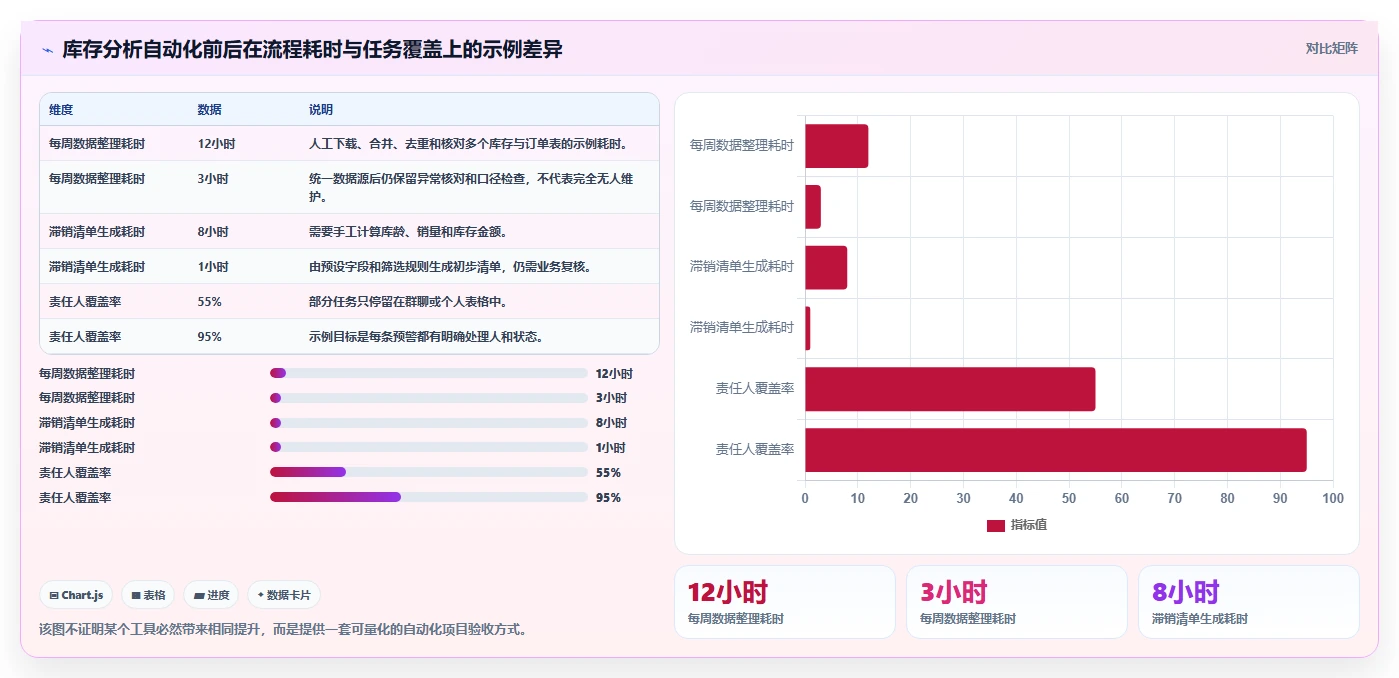Click 责任人覆盖率 label in the 55% table row

pyautogui.click(x=85, y=302)
